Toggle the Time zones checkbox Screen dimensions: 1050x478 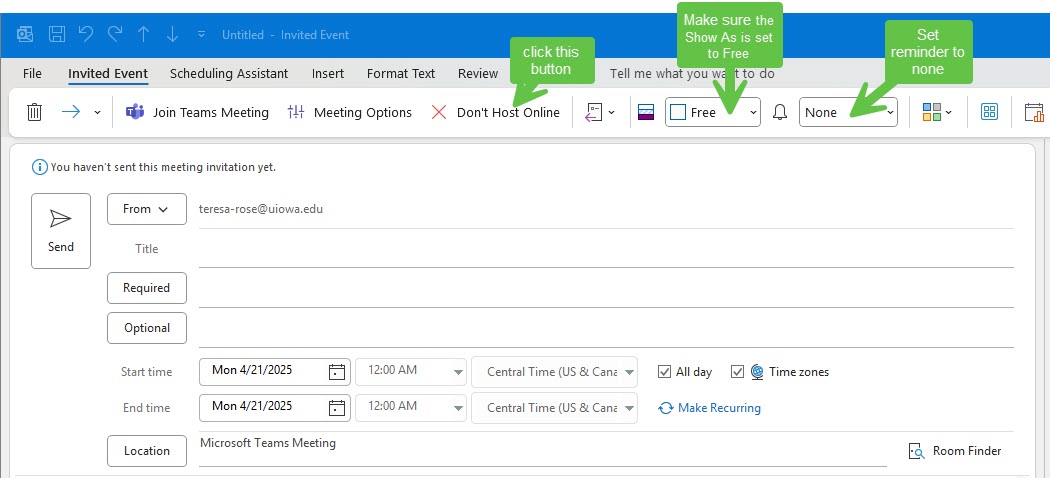[x=738, y=372]
